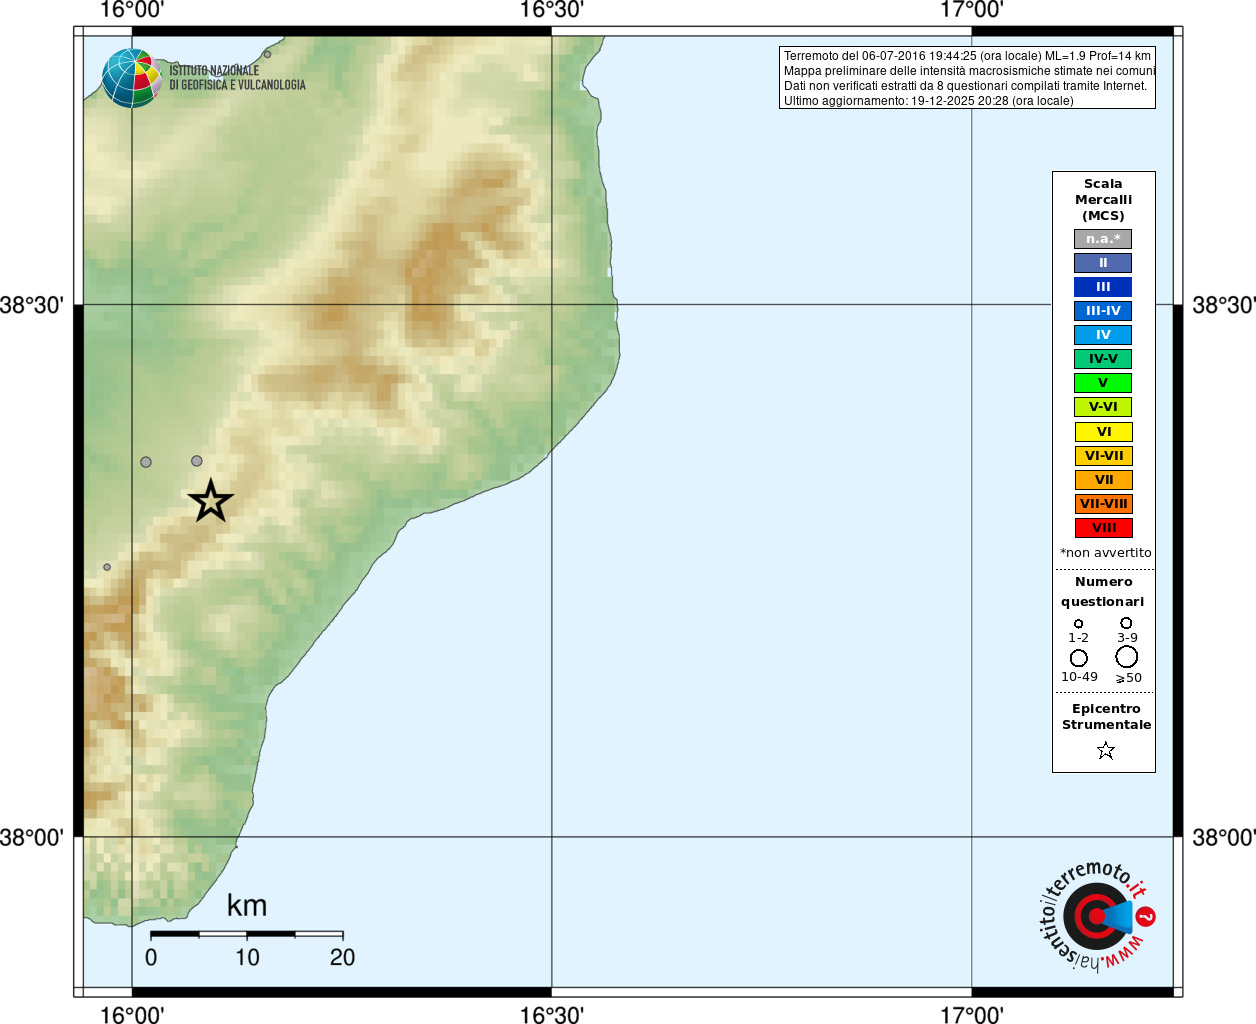
Task: Click the top 16°30' longitude label
Action: click(x=552, y=10)
